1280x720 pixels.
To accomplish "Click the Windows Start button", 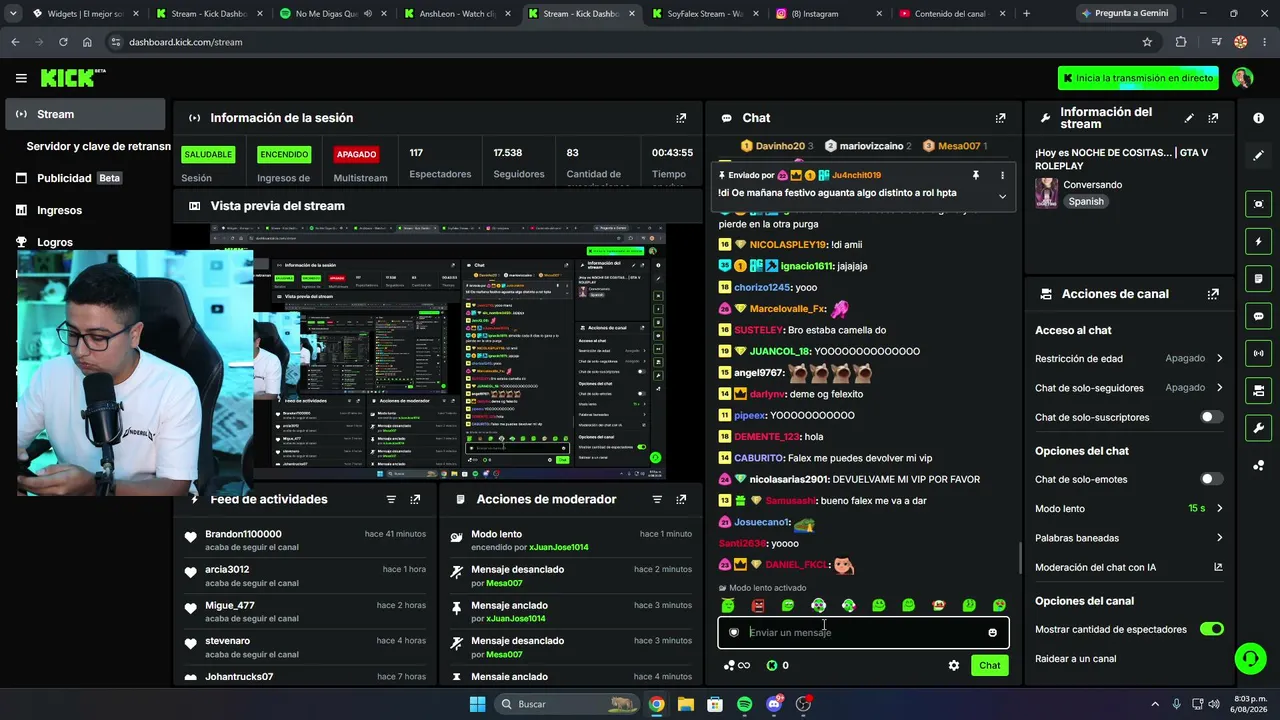I will 478,704.
